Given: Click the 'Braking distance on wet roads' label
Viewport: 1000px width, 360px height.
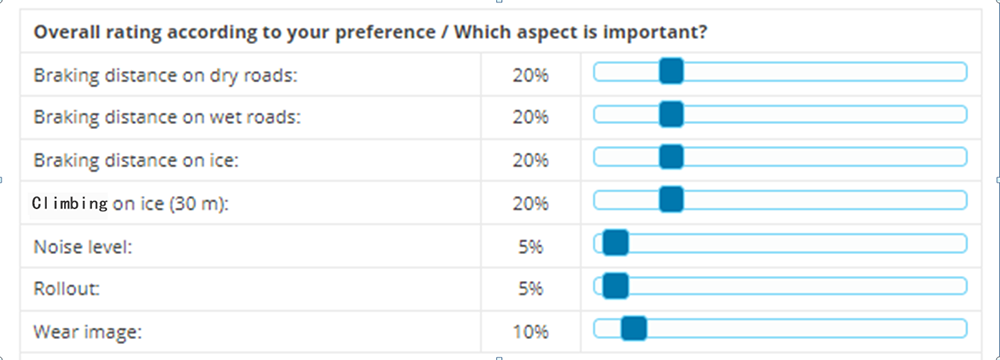Looking at the screenshot, I should 167,118.
